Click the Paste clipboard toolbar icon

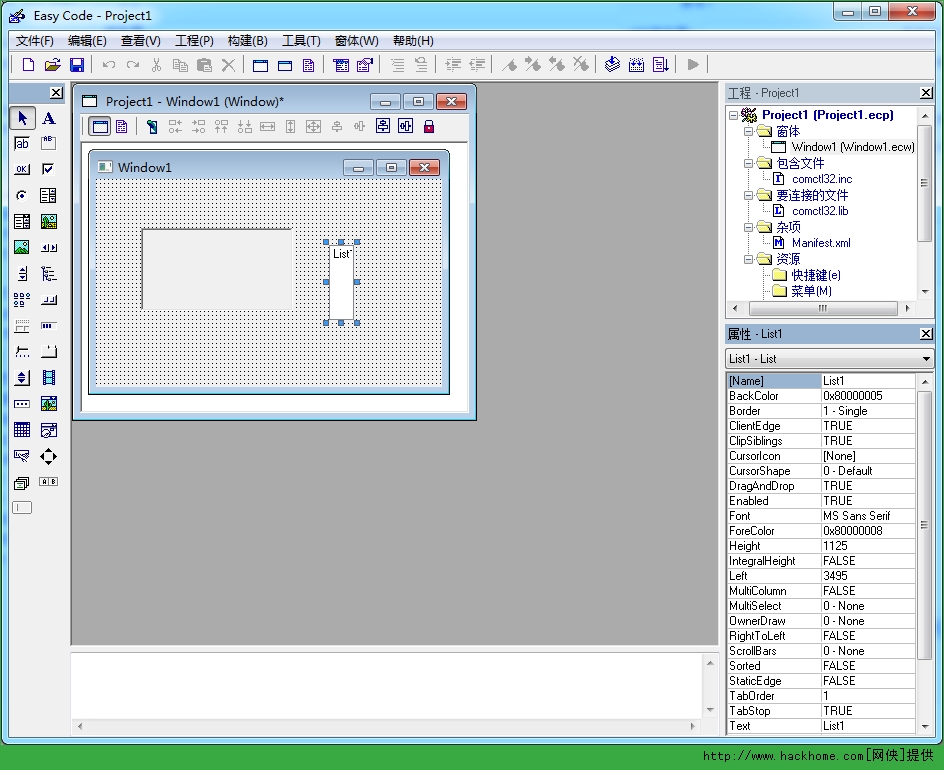[x=205, y=64]
